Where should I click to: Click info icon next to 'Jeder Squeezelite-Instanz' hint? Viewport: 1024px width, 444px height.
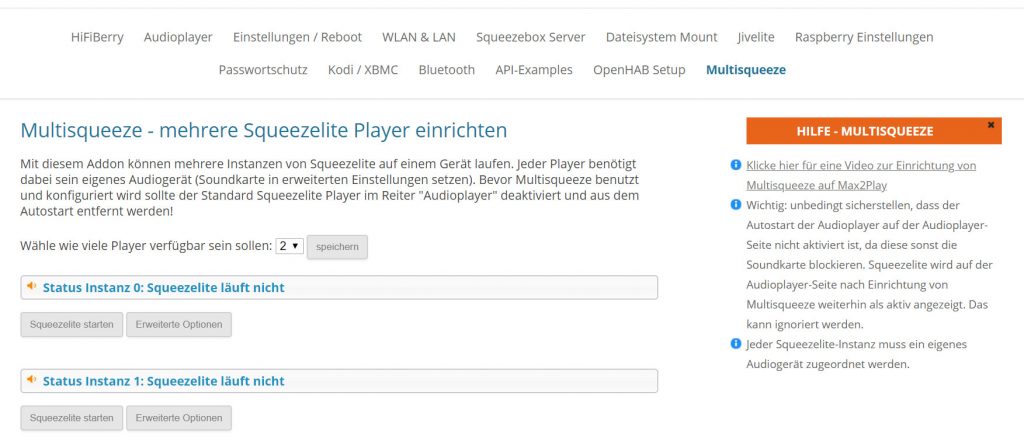tap(736, 343)
